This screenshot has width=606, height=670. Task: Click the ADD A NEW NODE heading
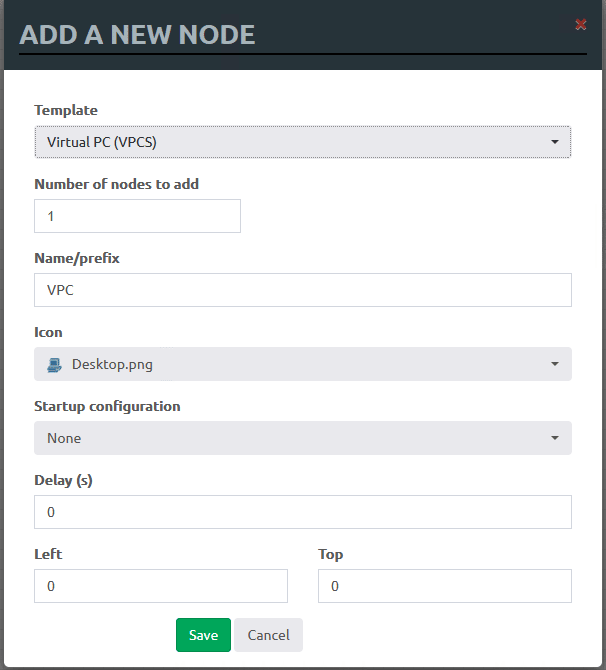click(x=137, y=36)
